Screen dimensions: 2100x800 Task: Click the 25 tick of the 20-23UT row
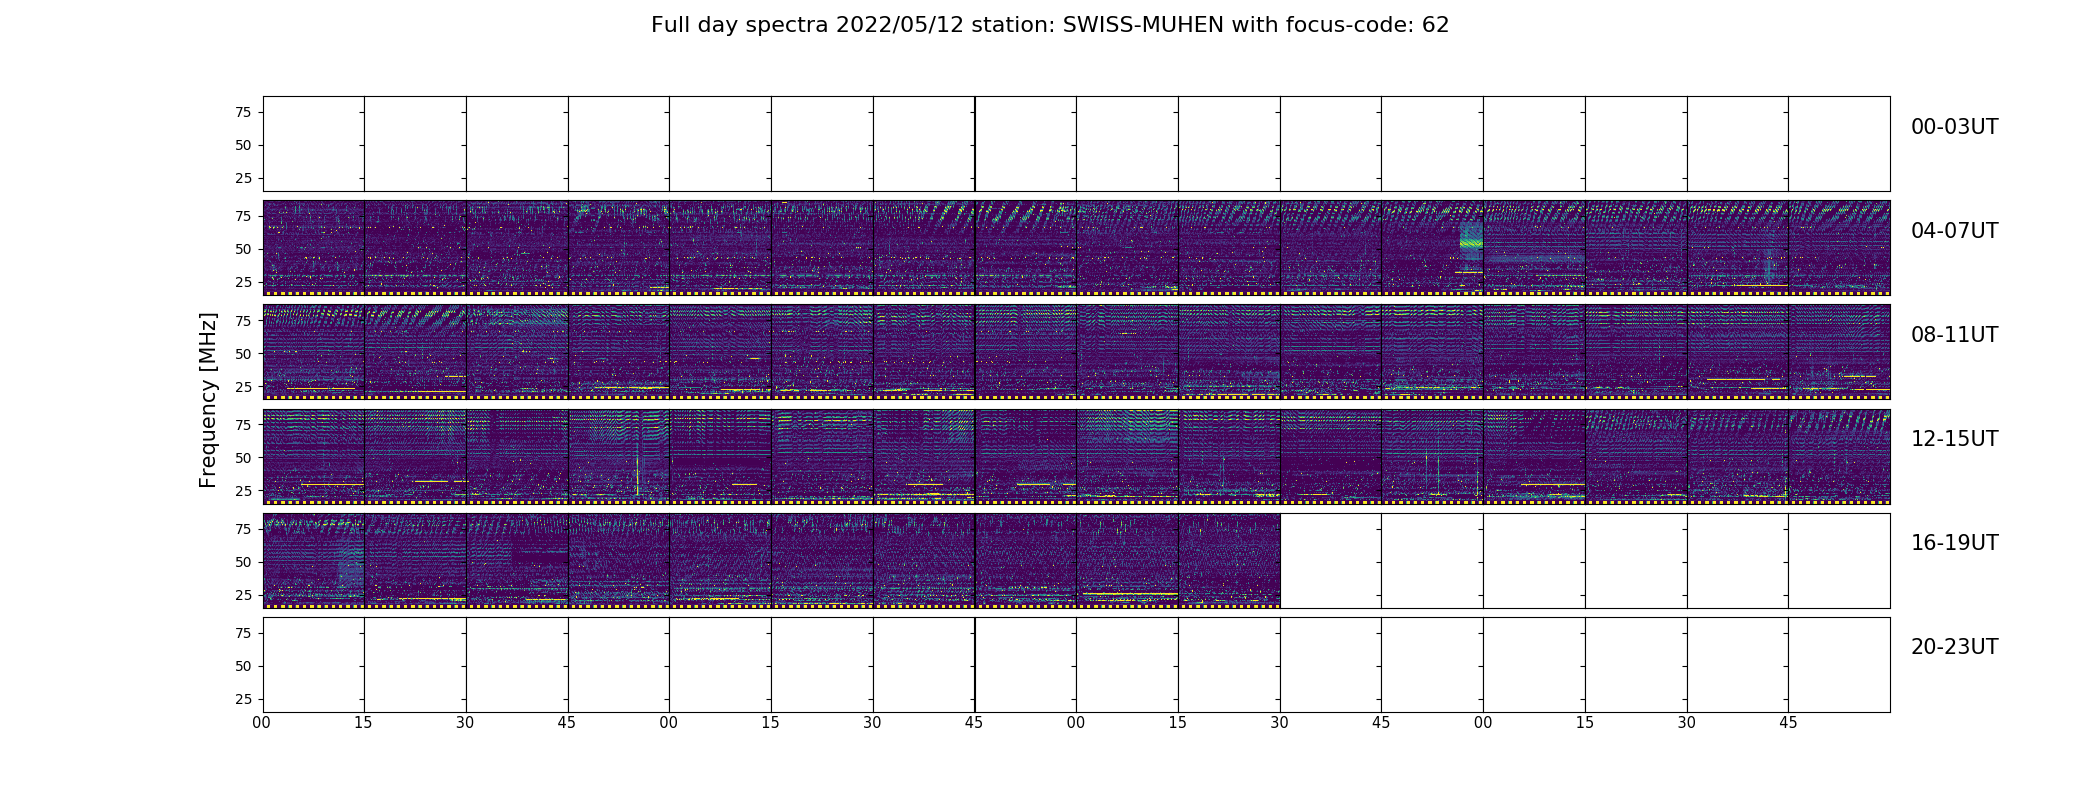(x=243, y=699)
